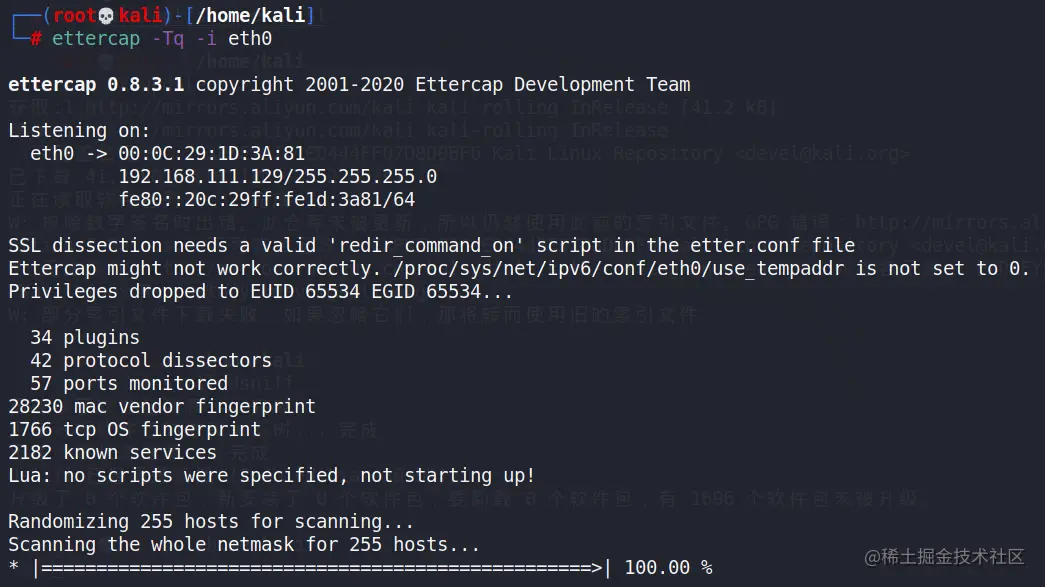The image size is (1045, 587).
Task: Click the IPv6 address fe80::20c:29ff:fe1d:3a81/64
Action: click(x=267, y=200)
